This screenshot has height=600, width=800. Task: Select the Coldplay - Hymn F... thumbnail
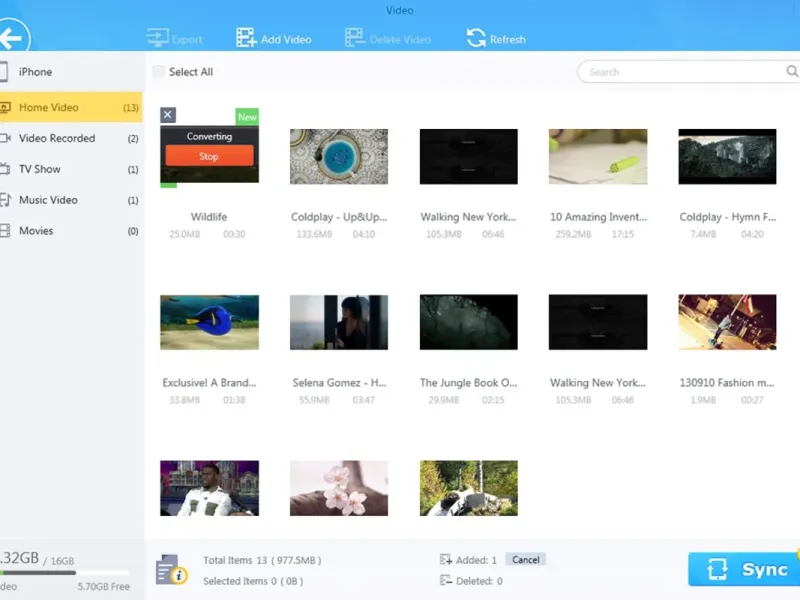click(x=727, y=156)
